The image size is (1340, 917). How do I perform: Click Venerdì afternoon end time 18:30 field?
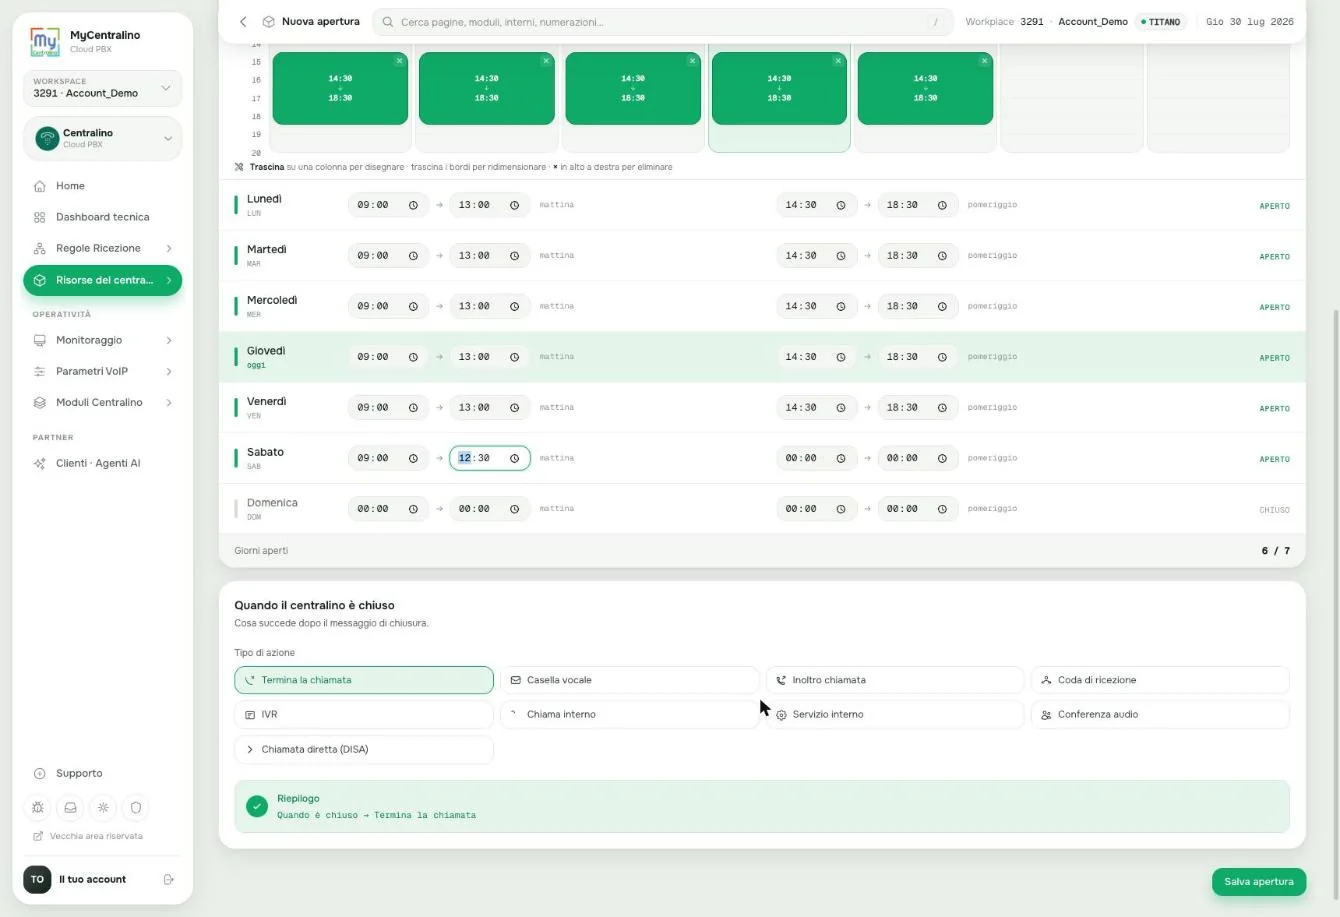point(918,408)
